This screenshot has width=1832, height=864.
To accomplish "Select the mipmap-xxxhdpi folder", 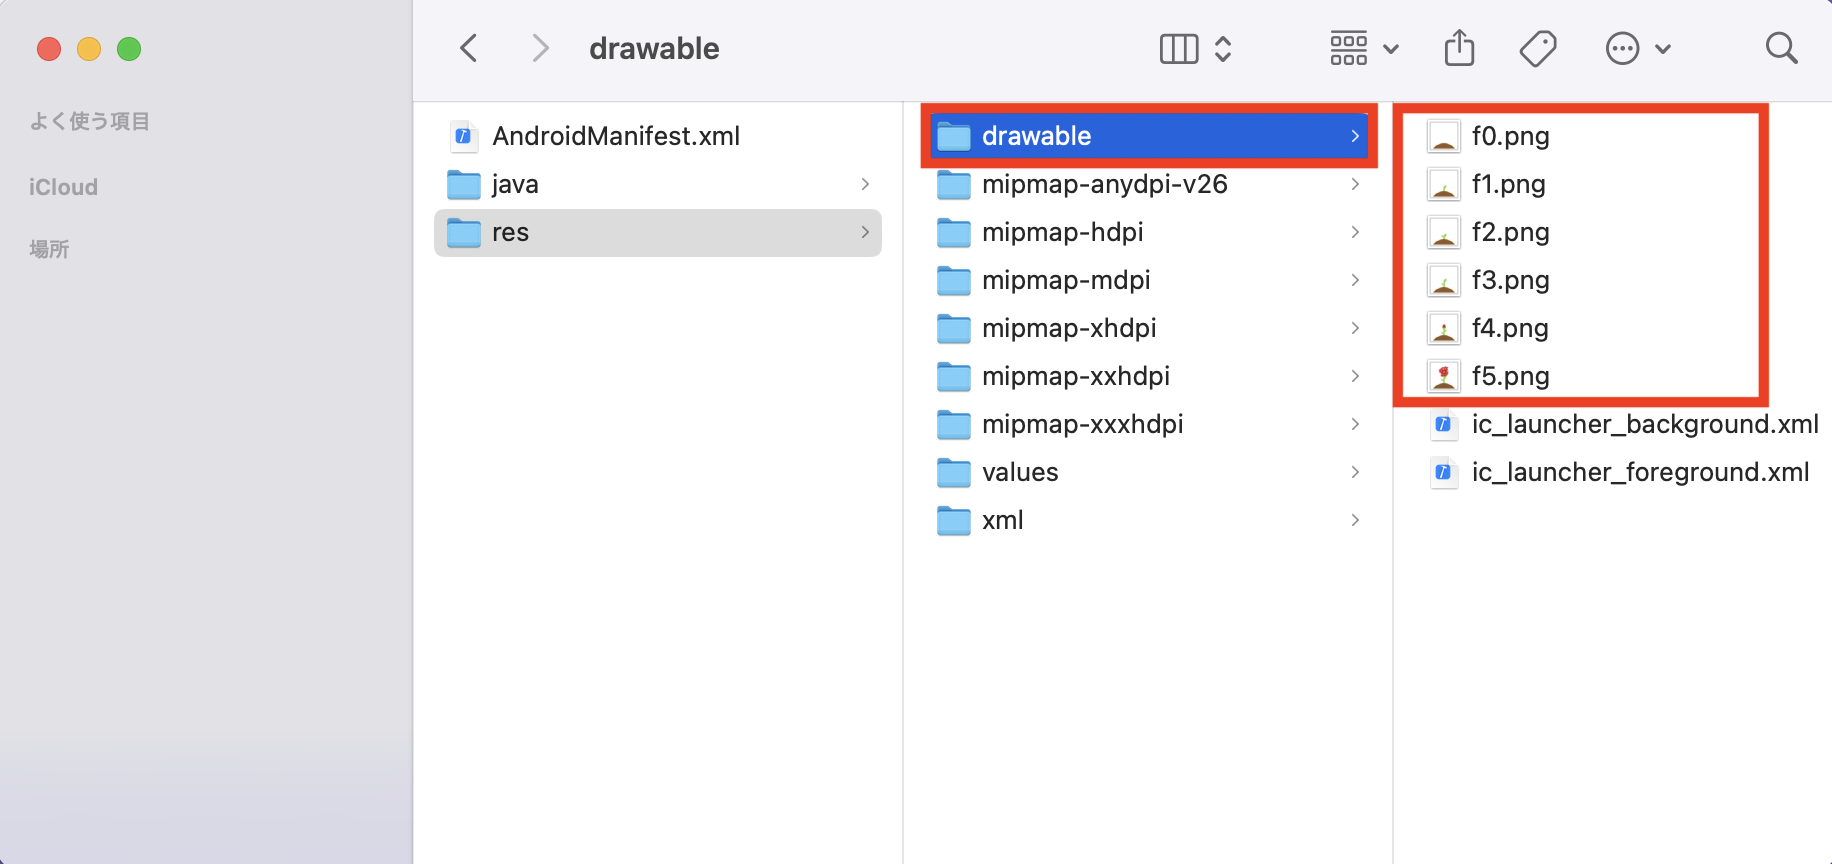I will [x=1148, y=424].
